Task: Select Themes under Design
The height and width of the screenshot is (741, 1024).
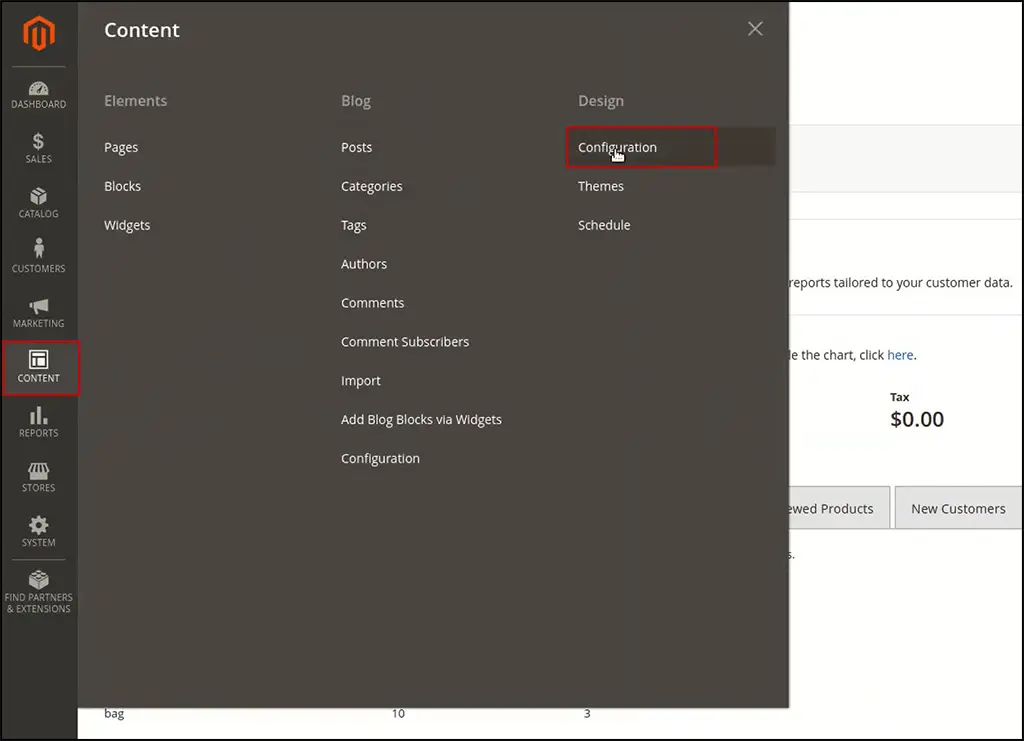Action: click(600, 186)
